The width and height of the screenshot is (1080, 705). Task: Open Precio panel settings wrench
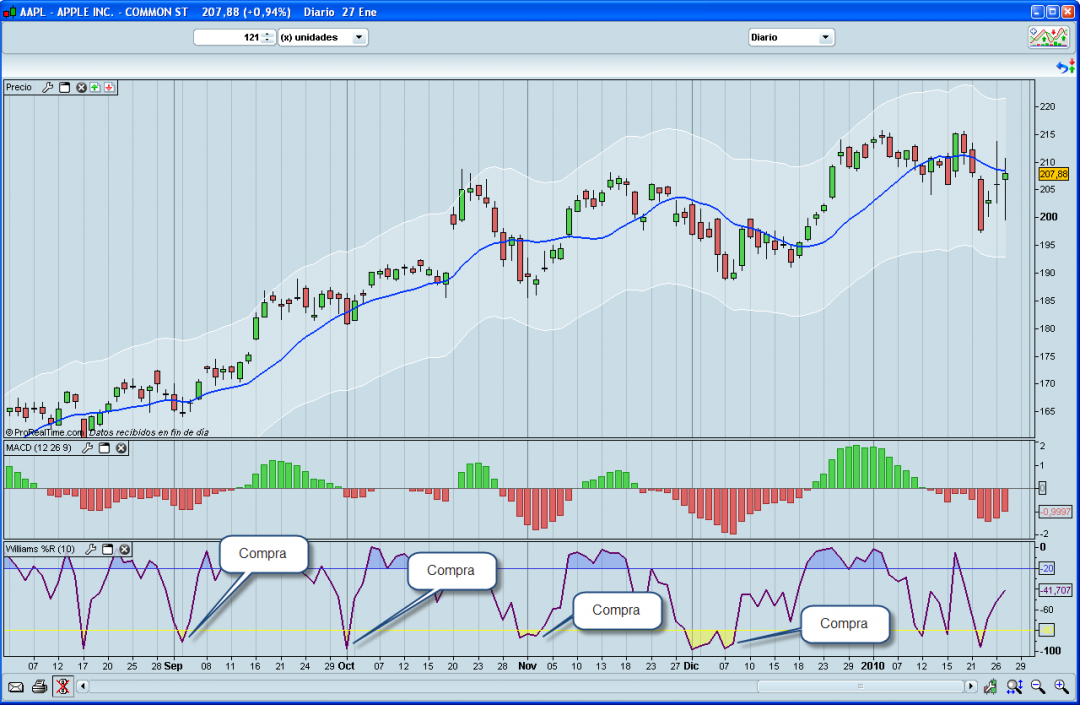pos(47,88)
